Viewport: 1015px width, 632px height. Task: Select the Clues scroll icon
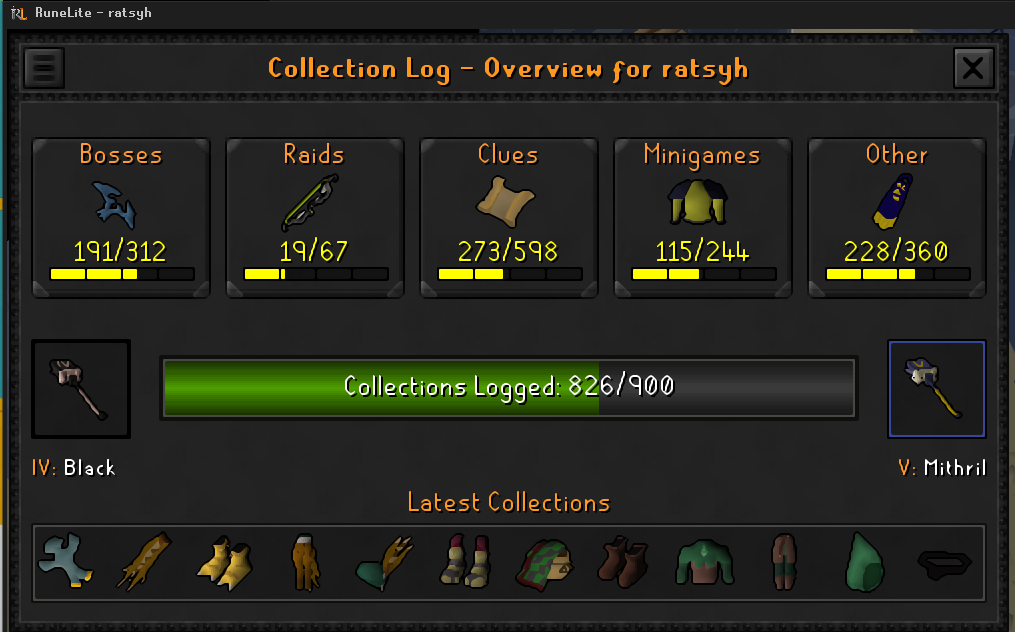pyautogui.click(x=506, y=202)
